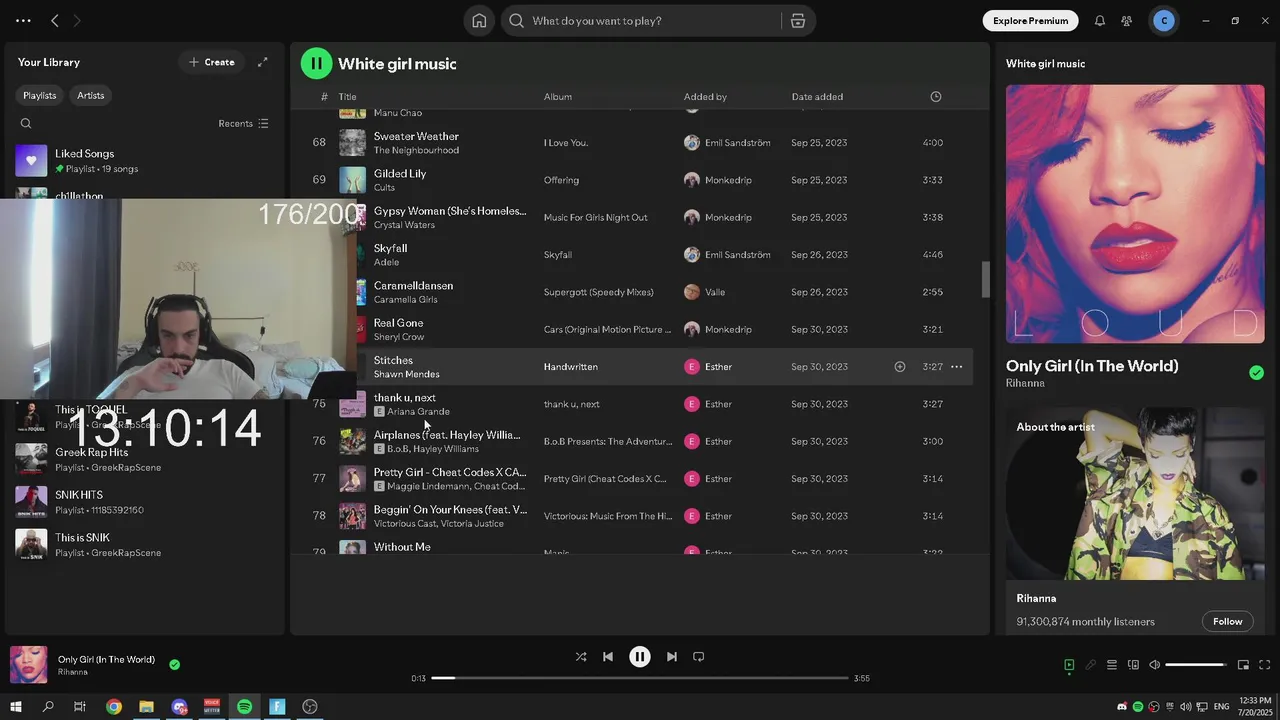Open Spotify tray icon in system tray
The height and width of the screenshot is (720, 1280).
point(1138,707)
